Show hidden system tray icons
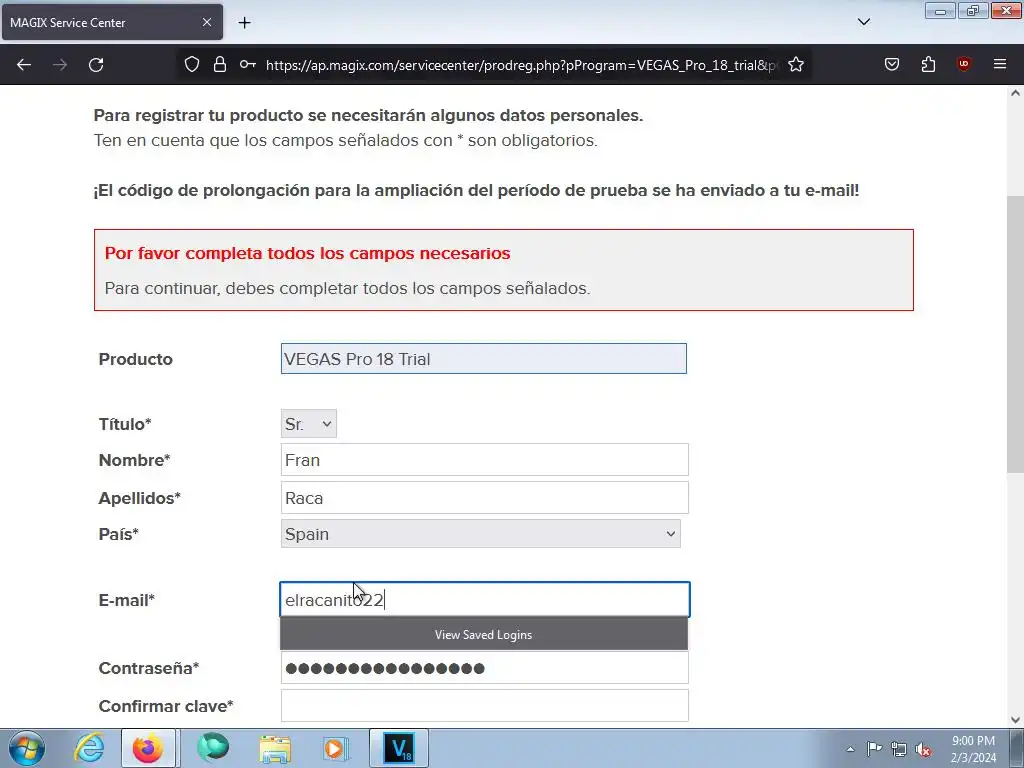1024x768 pixels. pos(850,749)
